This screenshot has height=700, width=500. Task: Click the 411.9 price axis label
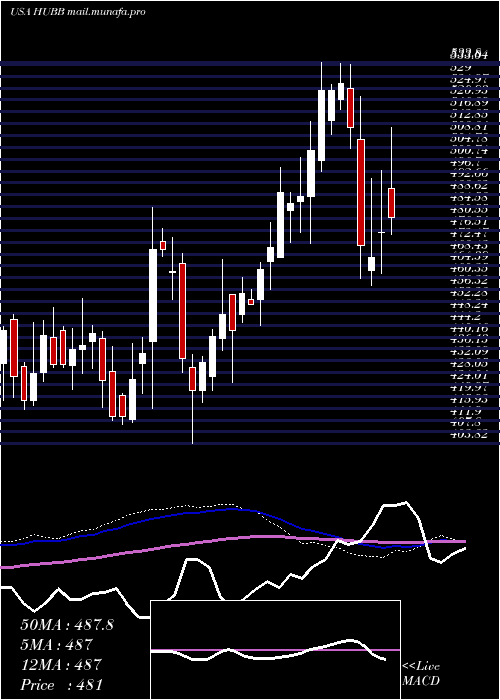467,412
